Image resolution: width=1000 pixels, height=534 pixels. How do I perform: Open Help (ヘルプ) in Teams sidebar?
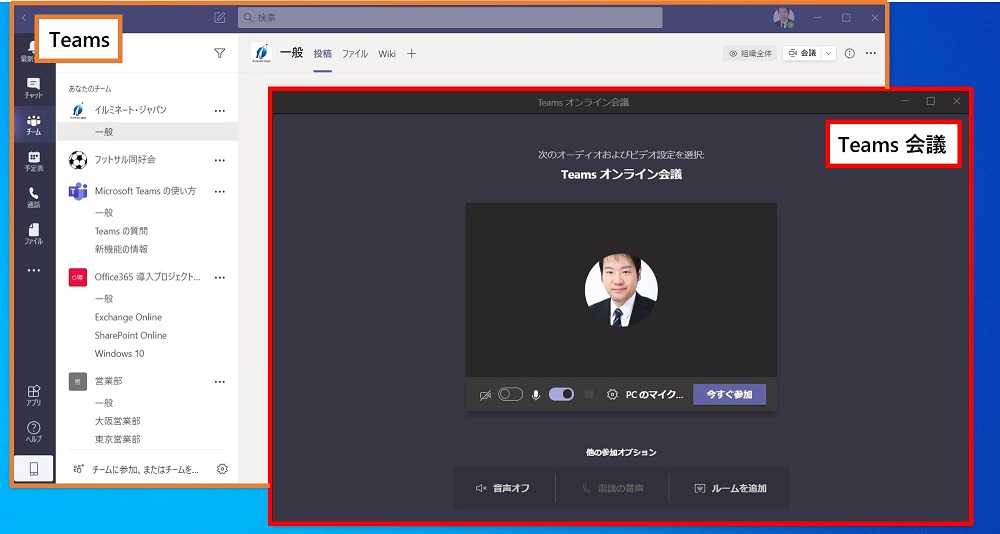coord(34,432)
